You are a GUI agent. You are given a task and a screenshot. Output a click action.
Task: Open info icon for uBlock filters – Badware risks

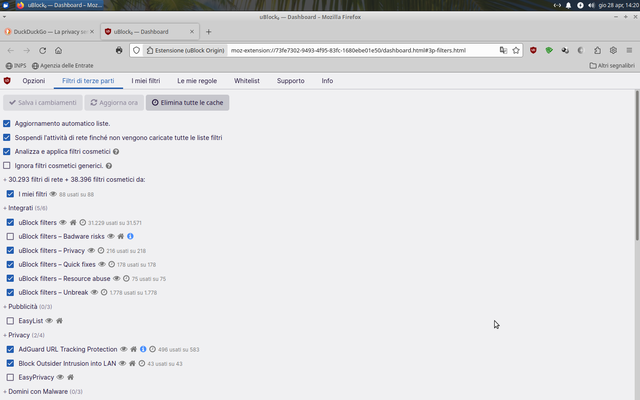[x=130, y=236]
